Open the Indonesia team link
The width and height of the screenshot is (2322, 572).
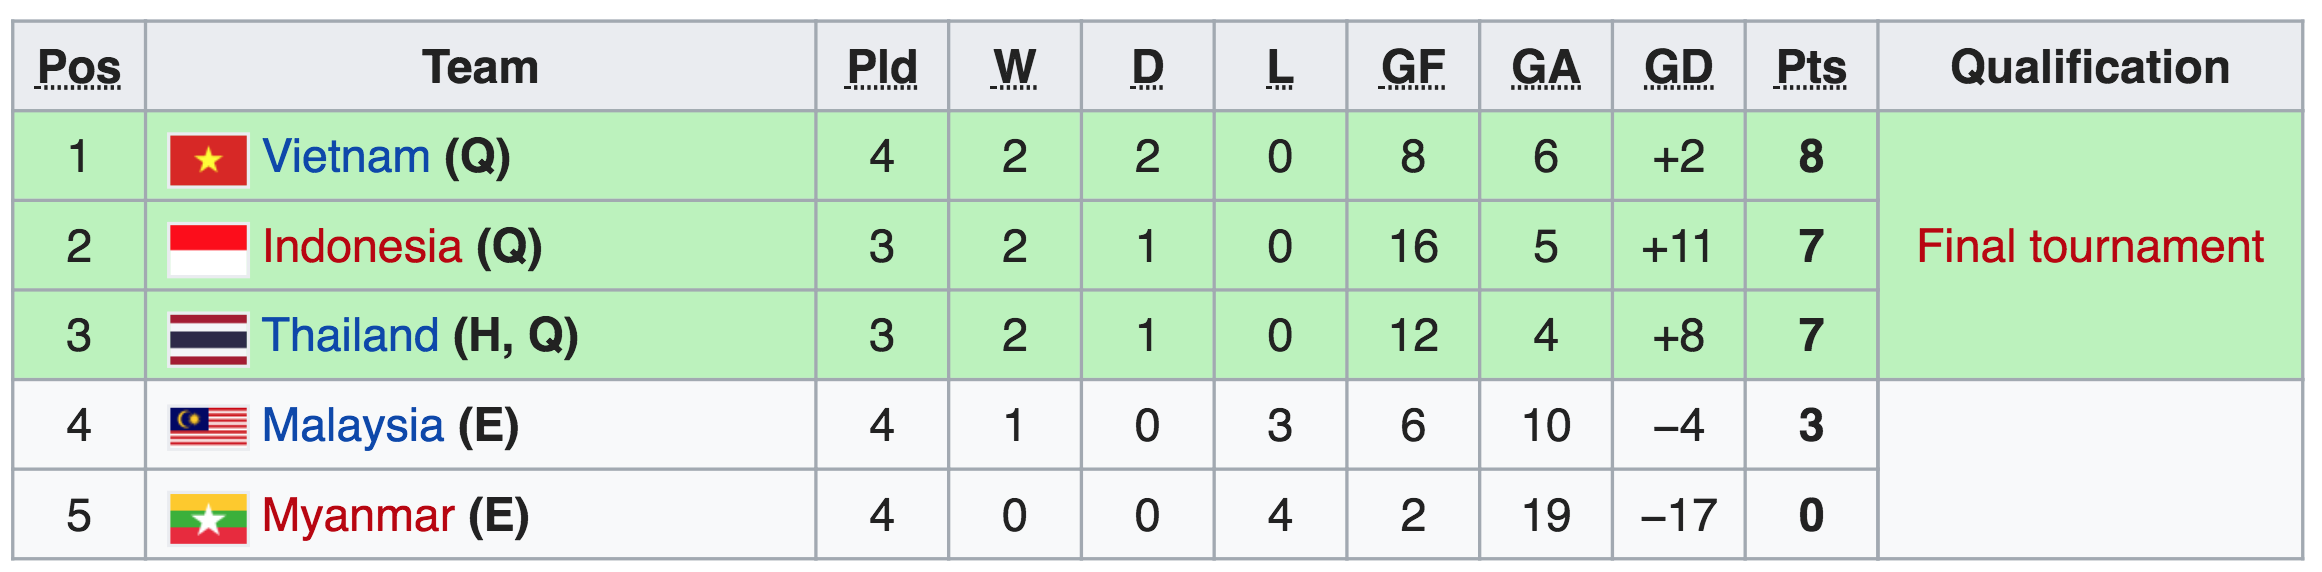[x=362, y=246]
